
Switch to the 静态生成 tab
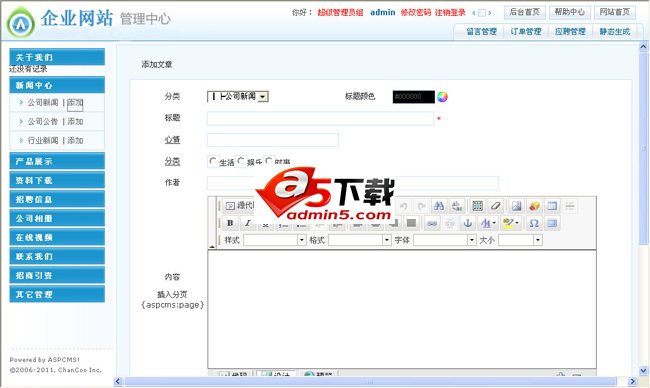tap(614, 32)
